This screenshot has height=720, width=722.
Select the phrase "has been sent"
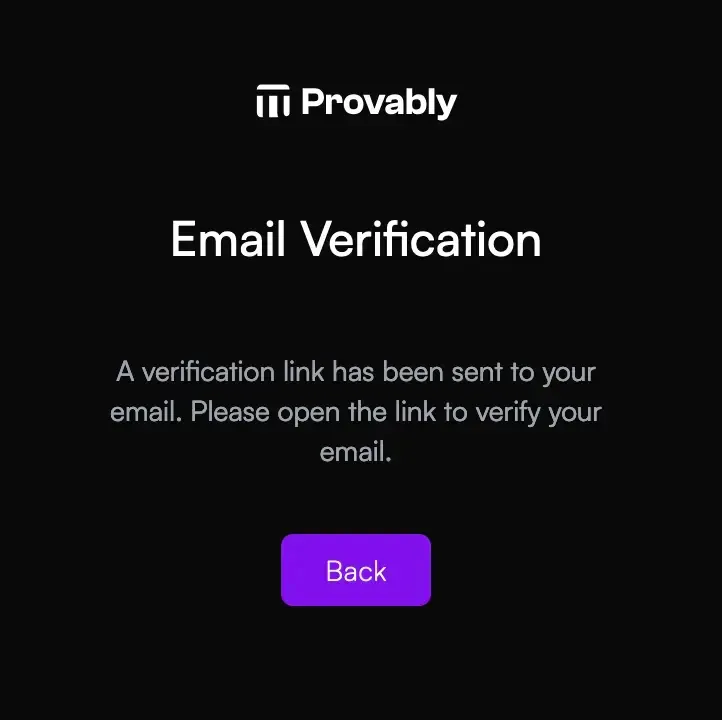tap(417, 372)
